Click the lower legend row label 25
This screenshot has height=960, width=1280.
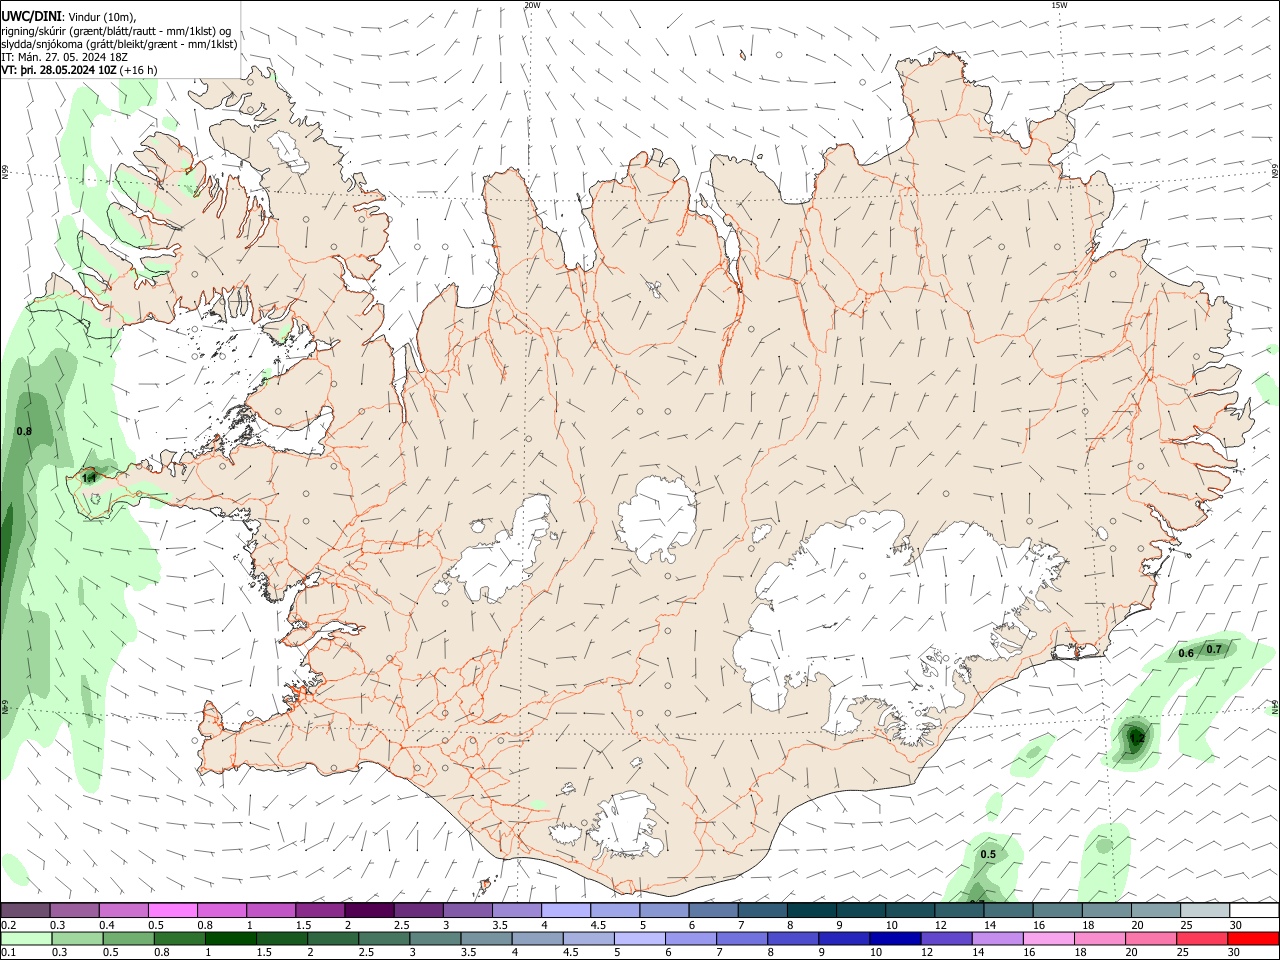pyautogui.click(x=1185, y=952)
